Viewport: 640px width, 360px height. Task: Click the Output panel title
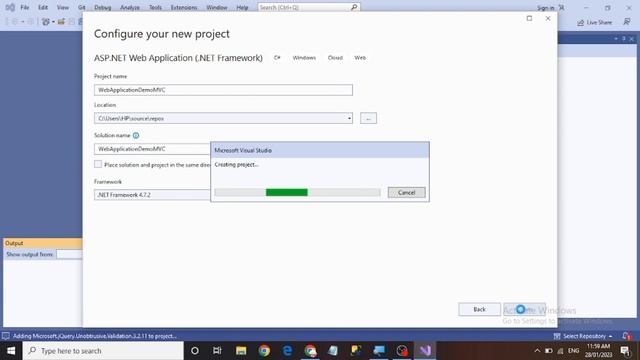coord(14,243)
